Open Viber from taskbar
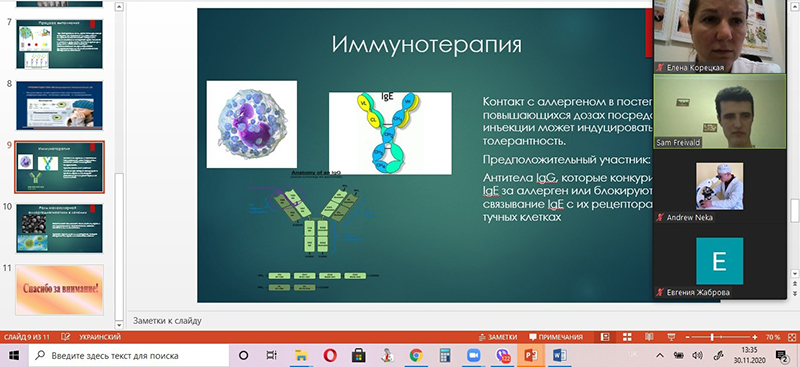This screenshot has width=800, height=367. pyautogui.click(x=503, y=355)
